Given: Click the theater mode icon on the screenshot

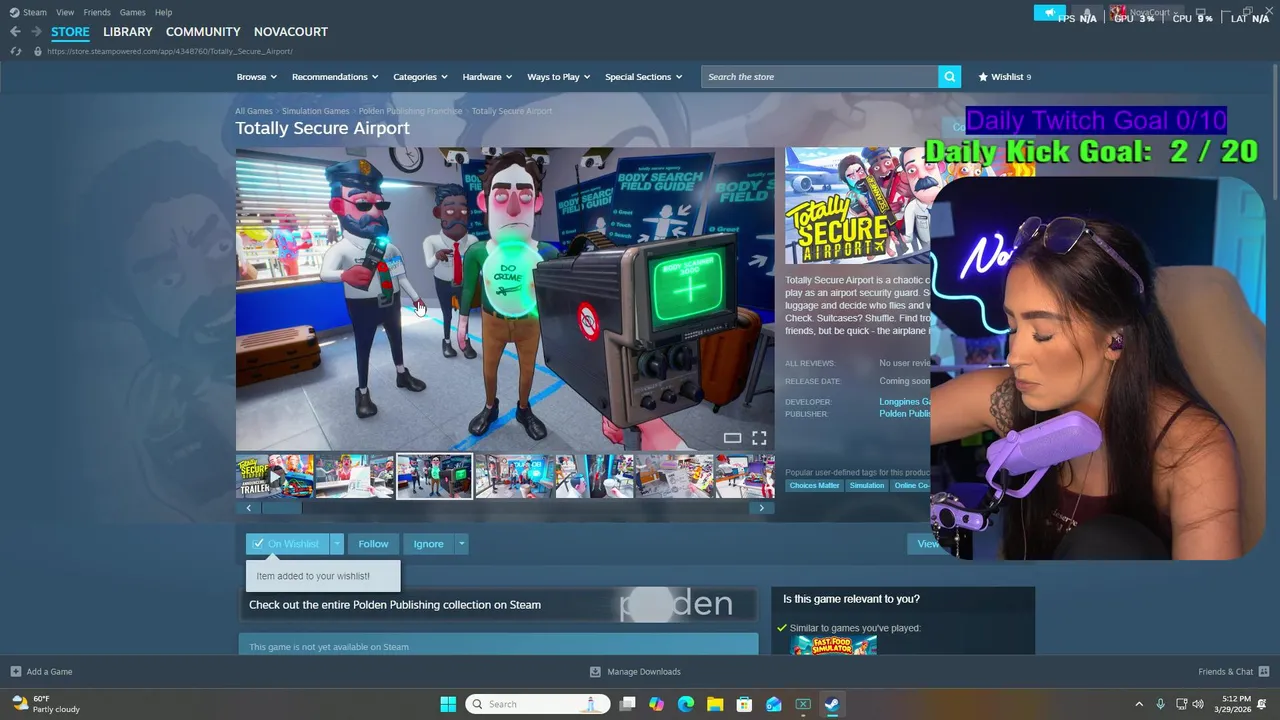Looking at the screenshot, I should tap(732, 438).
